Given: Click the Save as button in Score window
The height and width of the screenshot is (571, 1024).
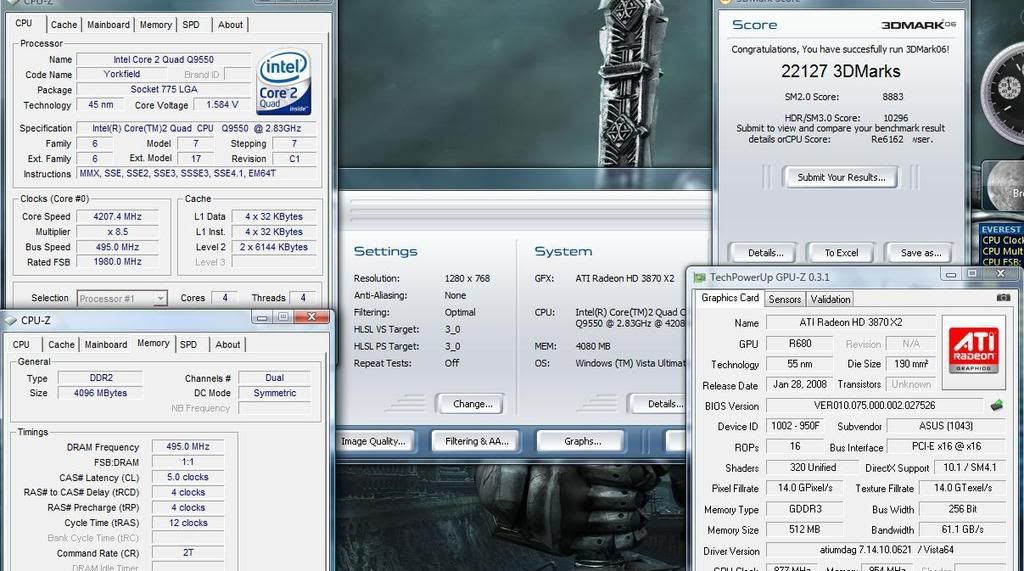Looking at the screenshot, I should (x=920, y=253).
